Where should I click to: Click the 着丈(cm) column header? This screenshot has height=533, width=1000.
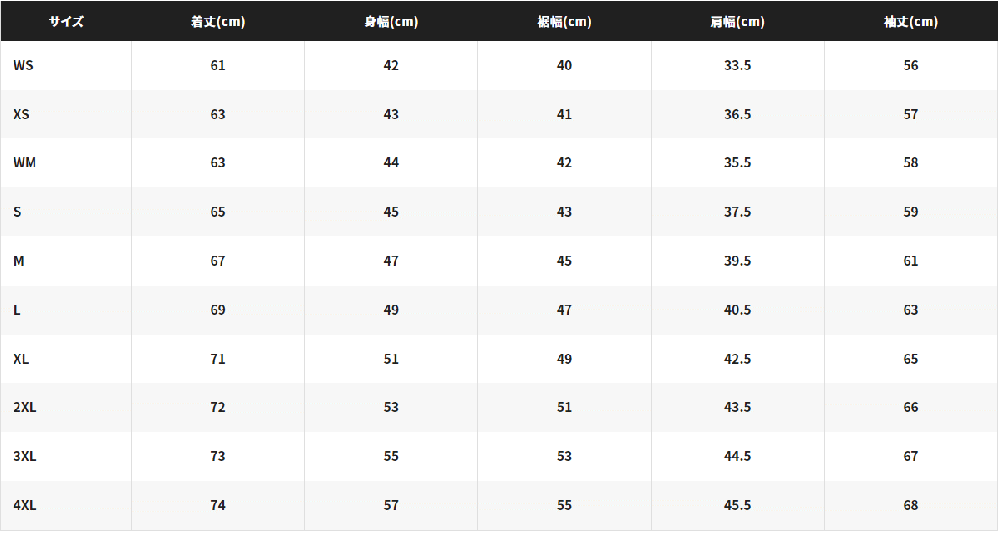pos(218,22)
